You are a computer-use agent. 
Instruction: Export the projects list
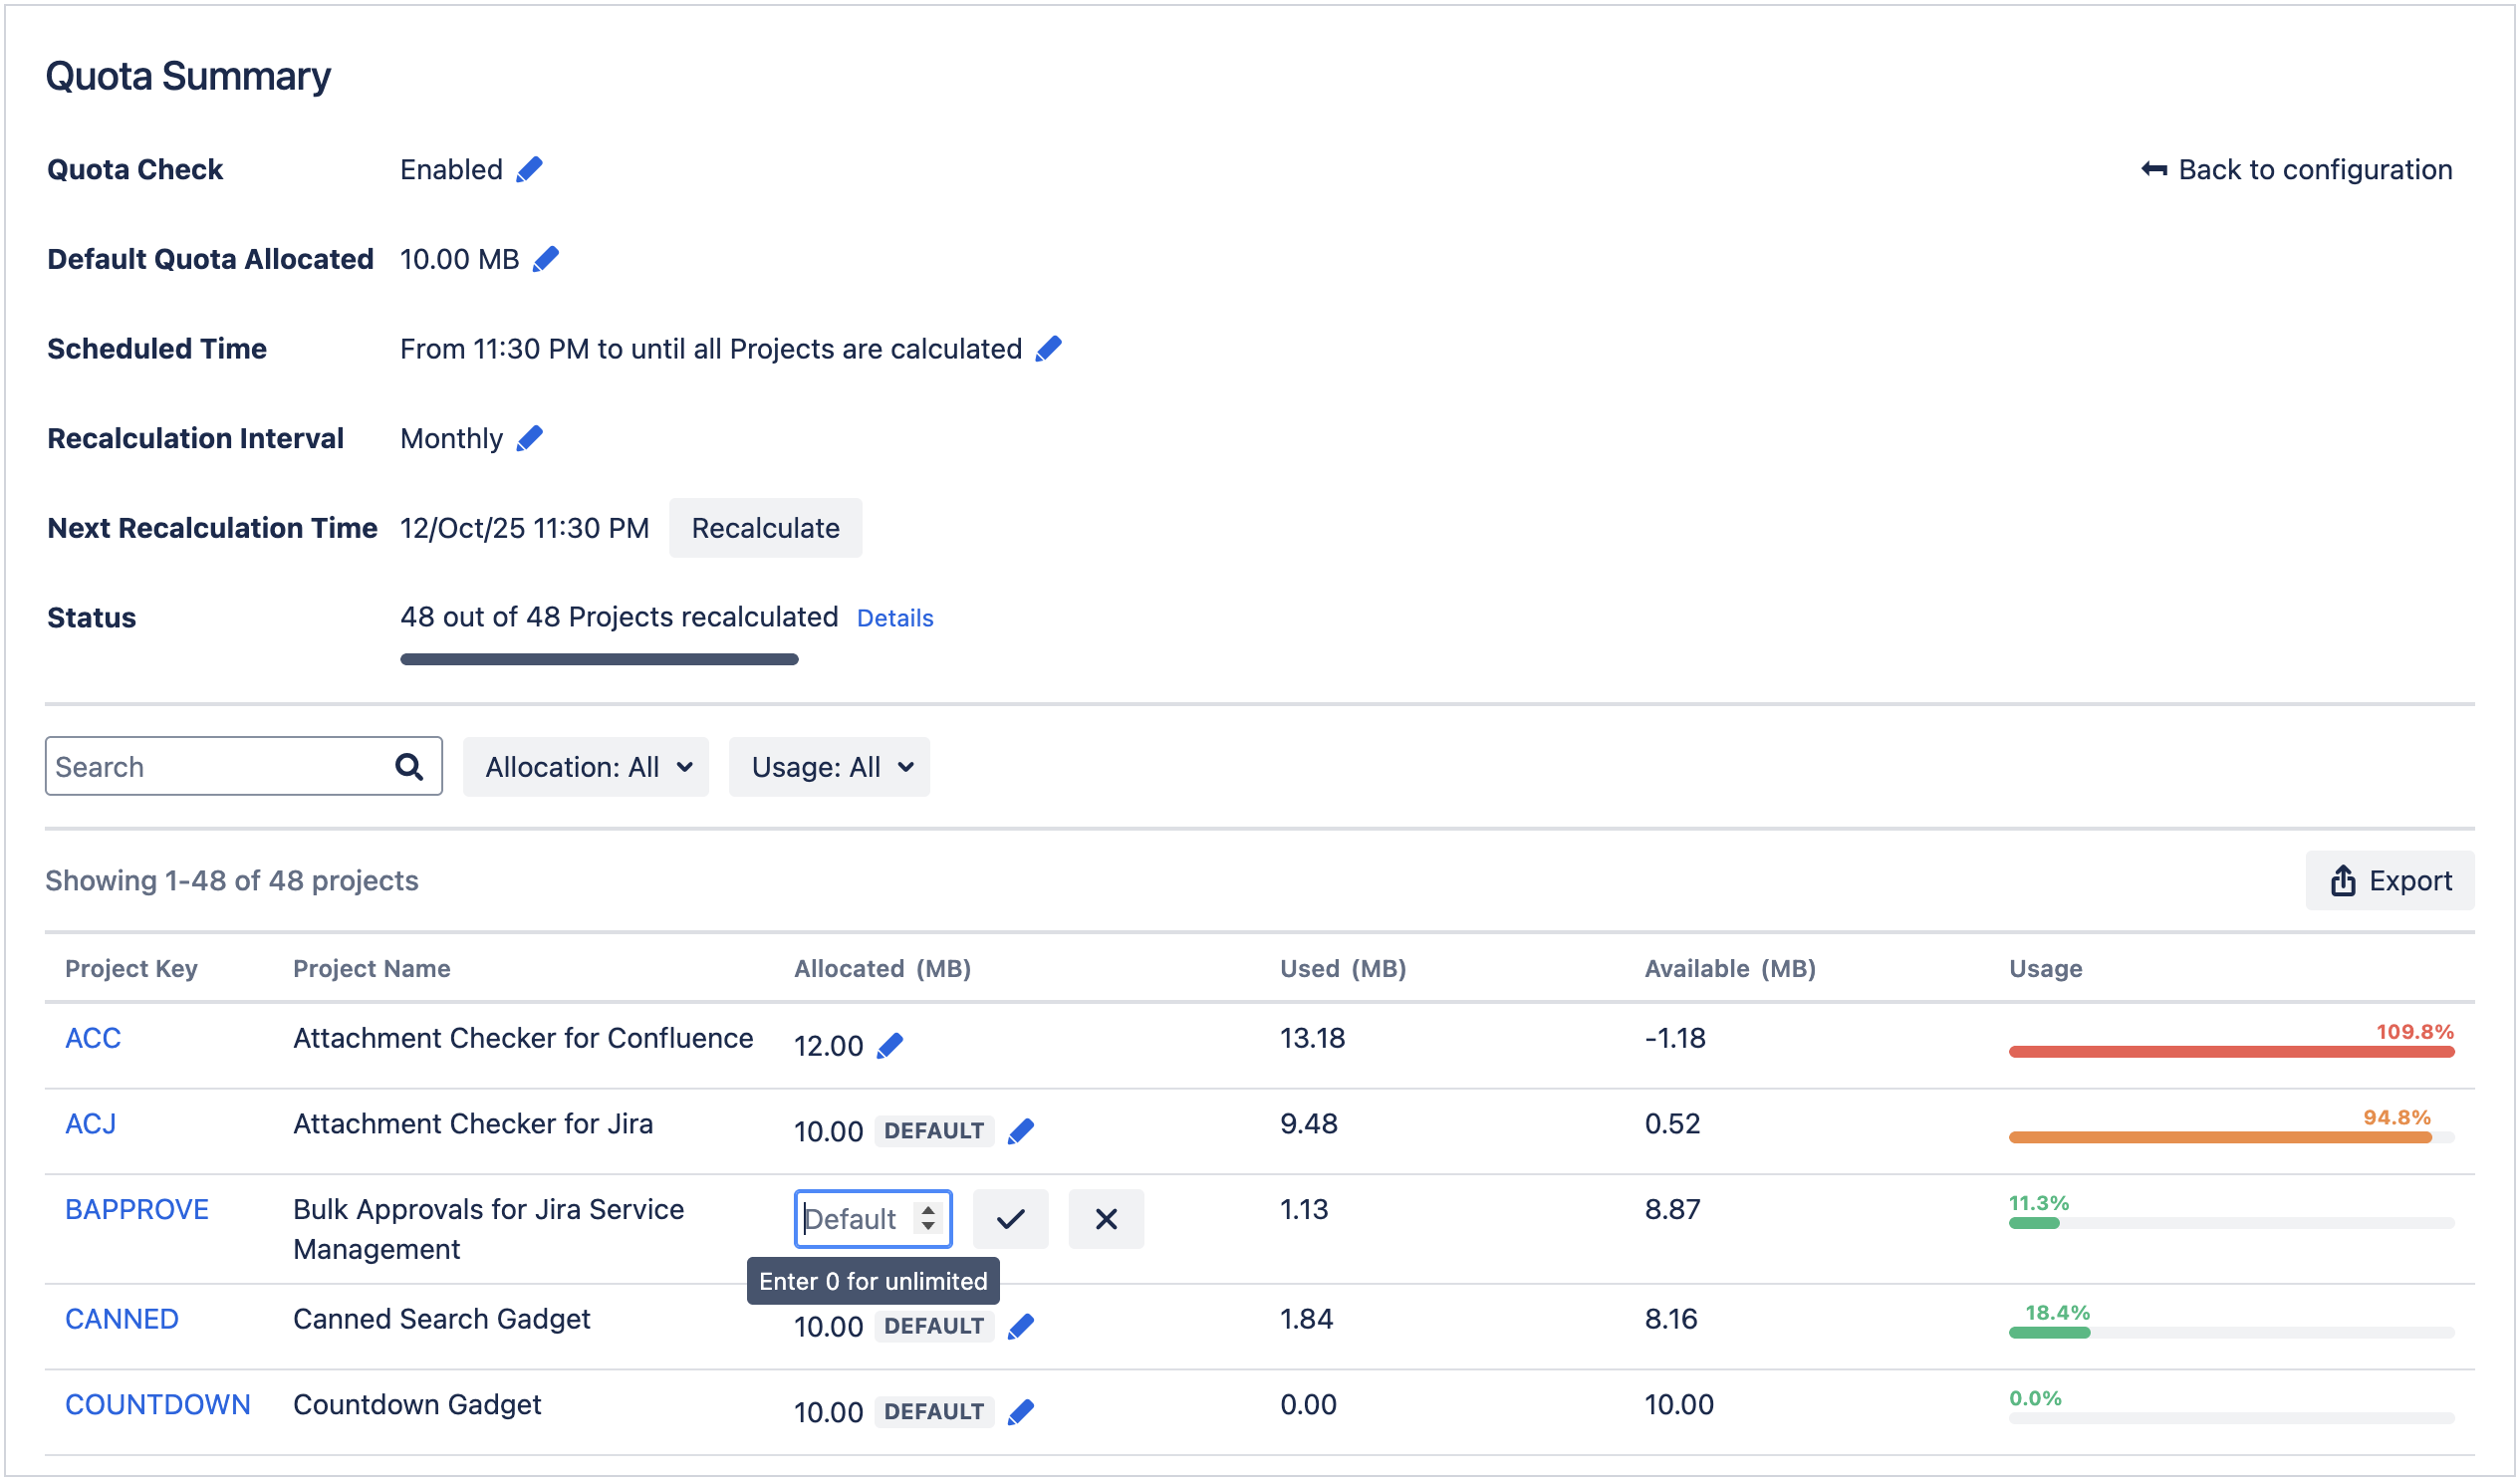tap(2389, 881)
